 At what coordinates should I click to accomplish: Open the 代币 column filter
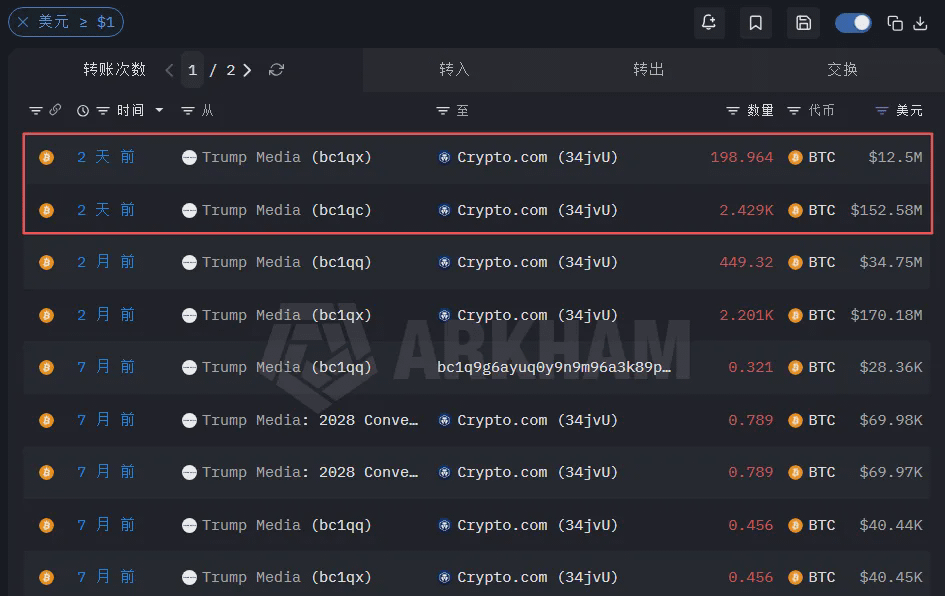point(794,111)
